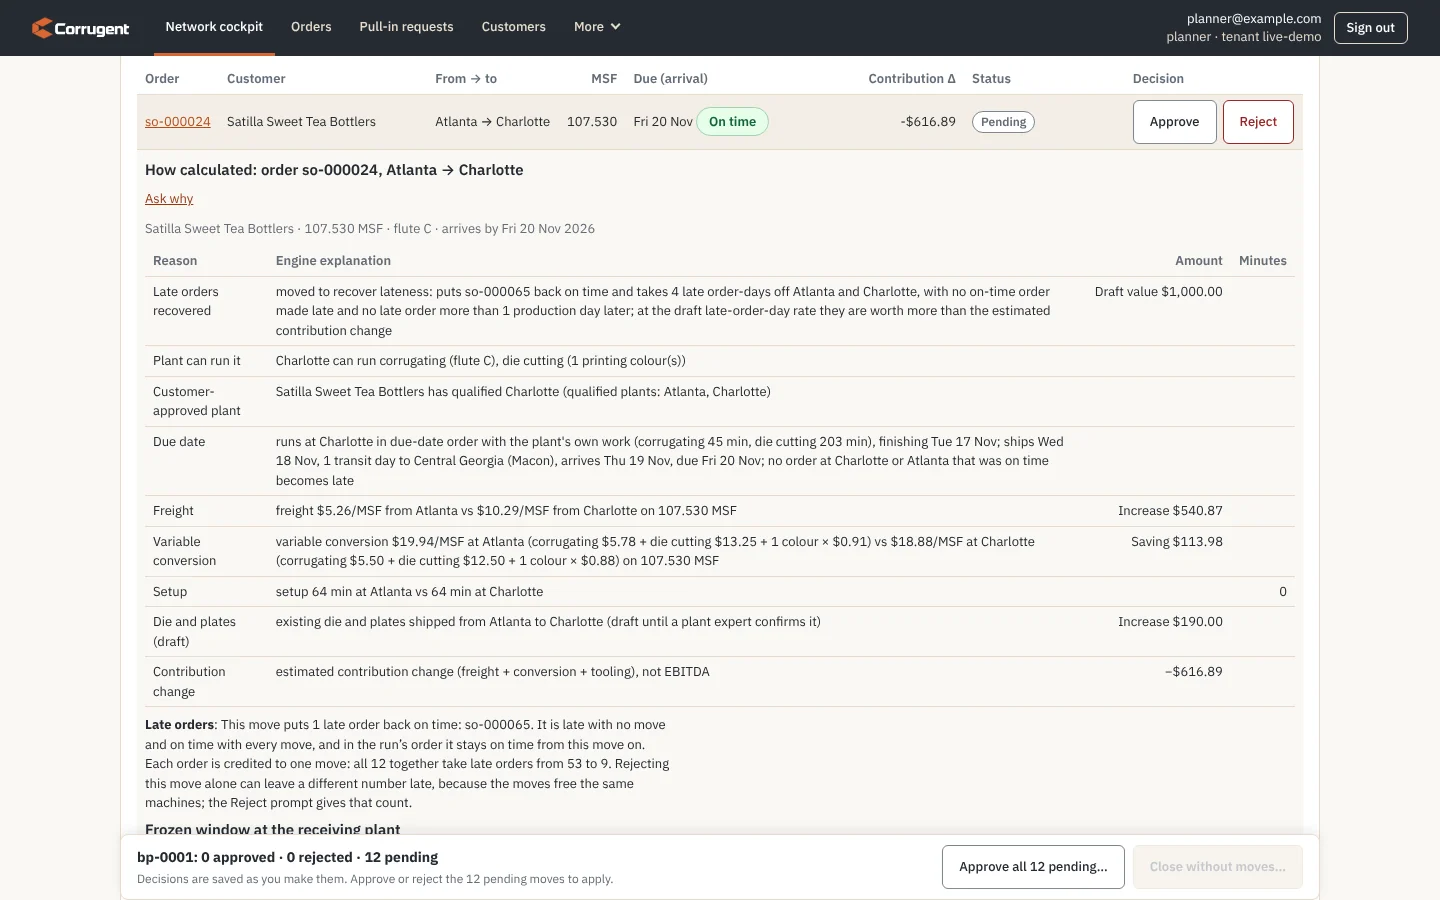Image resolution: width=1440 pixels, height=900 pixels.
Task: Click the On time badge
Action: (732, 122)
